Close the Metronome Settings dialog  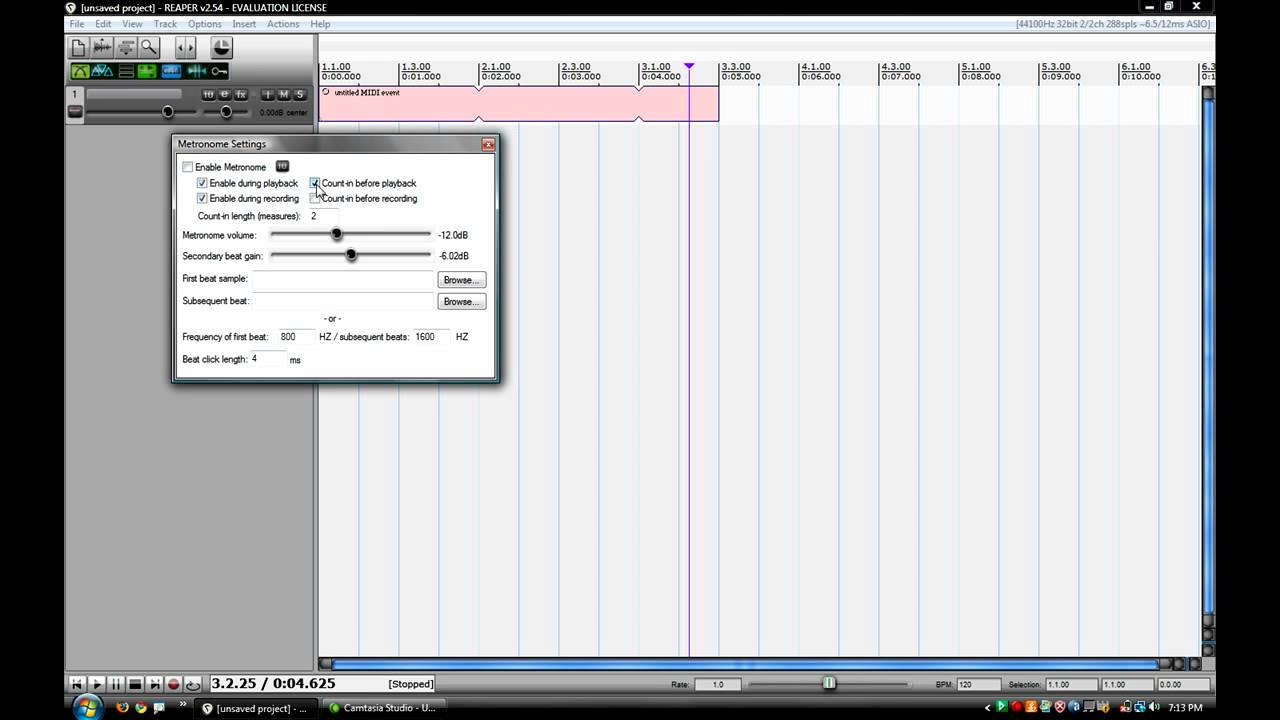tap(488, 144)
